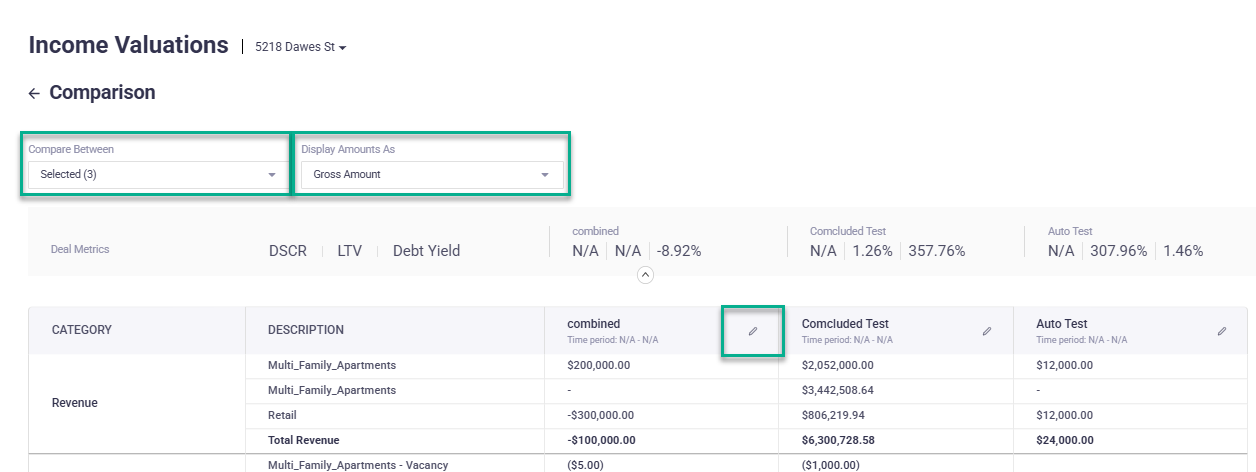
Task: Click the Income Valuations page title
Action: click(x=128, y=45)
